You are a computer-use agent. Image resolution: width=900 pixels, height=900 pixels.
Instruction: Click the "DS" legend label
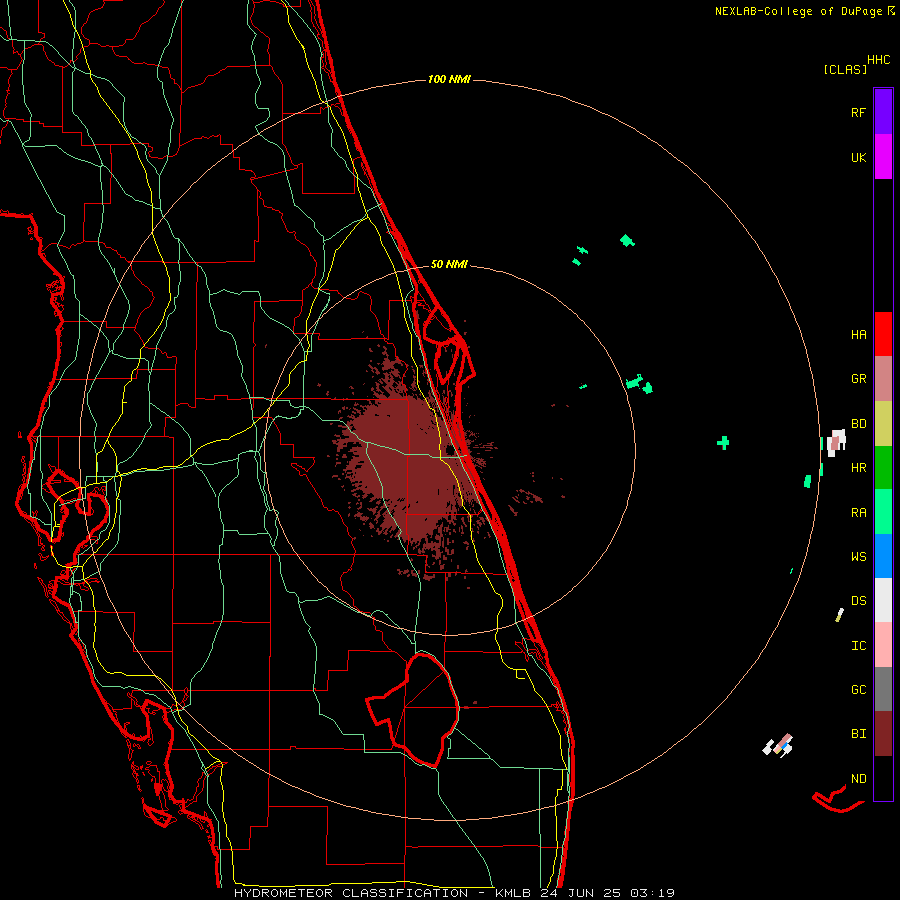pyautogui.click(x=858, y=601)
